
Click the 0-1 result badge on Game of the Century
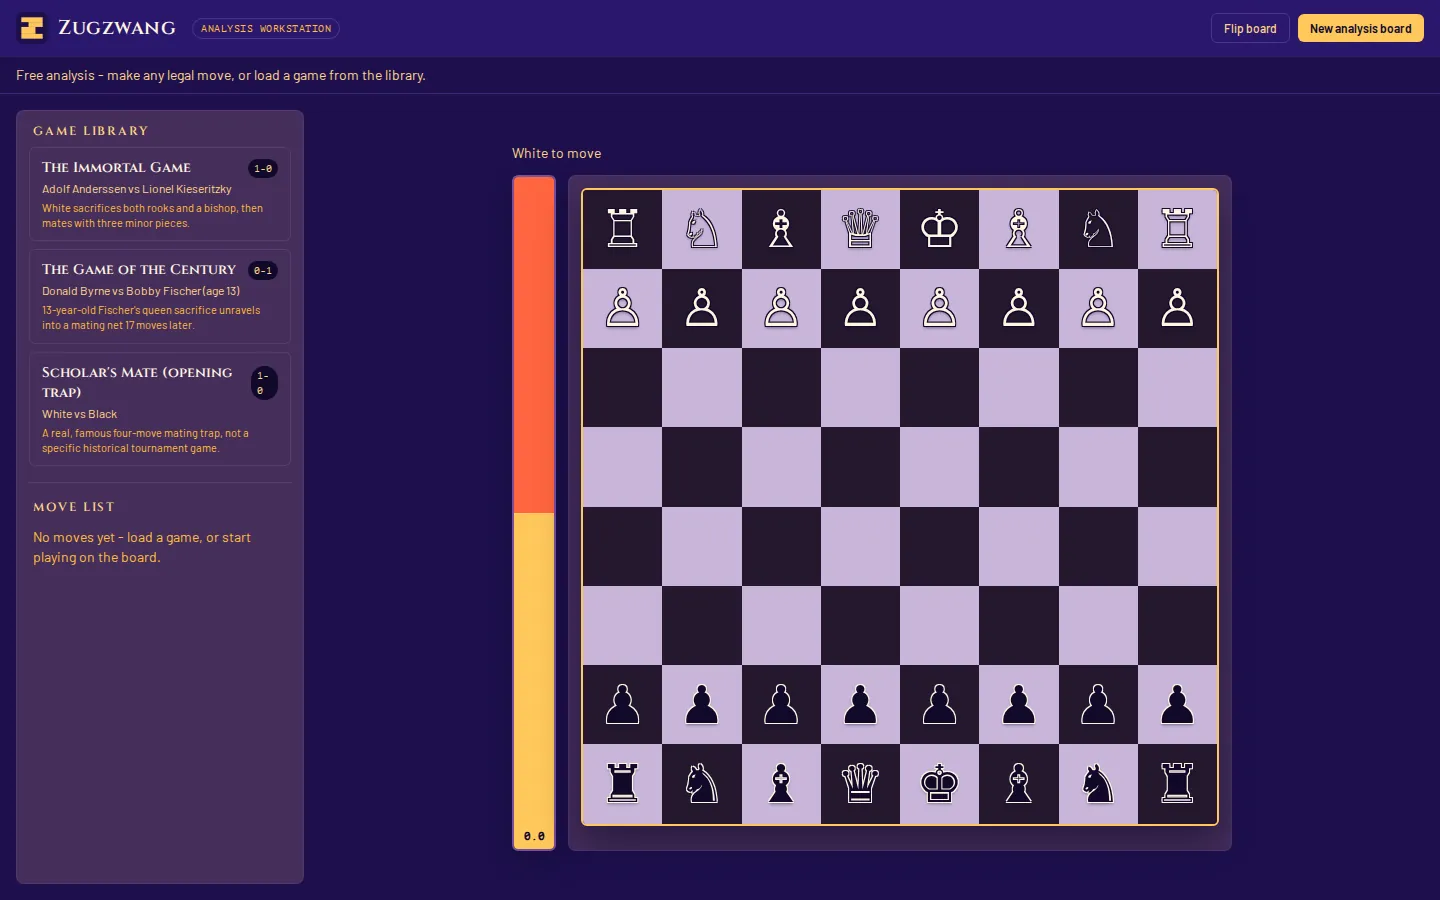(x=263, y=271)
